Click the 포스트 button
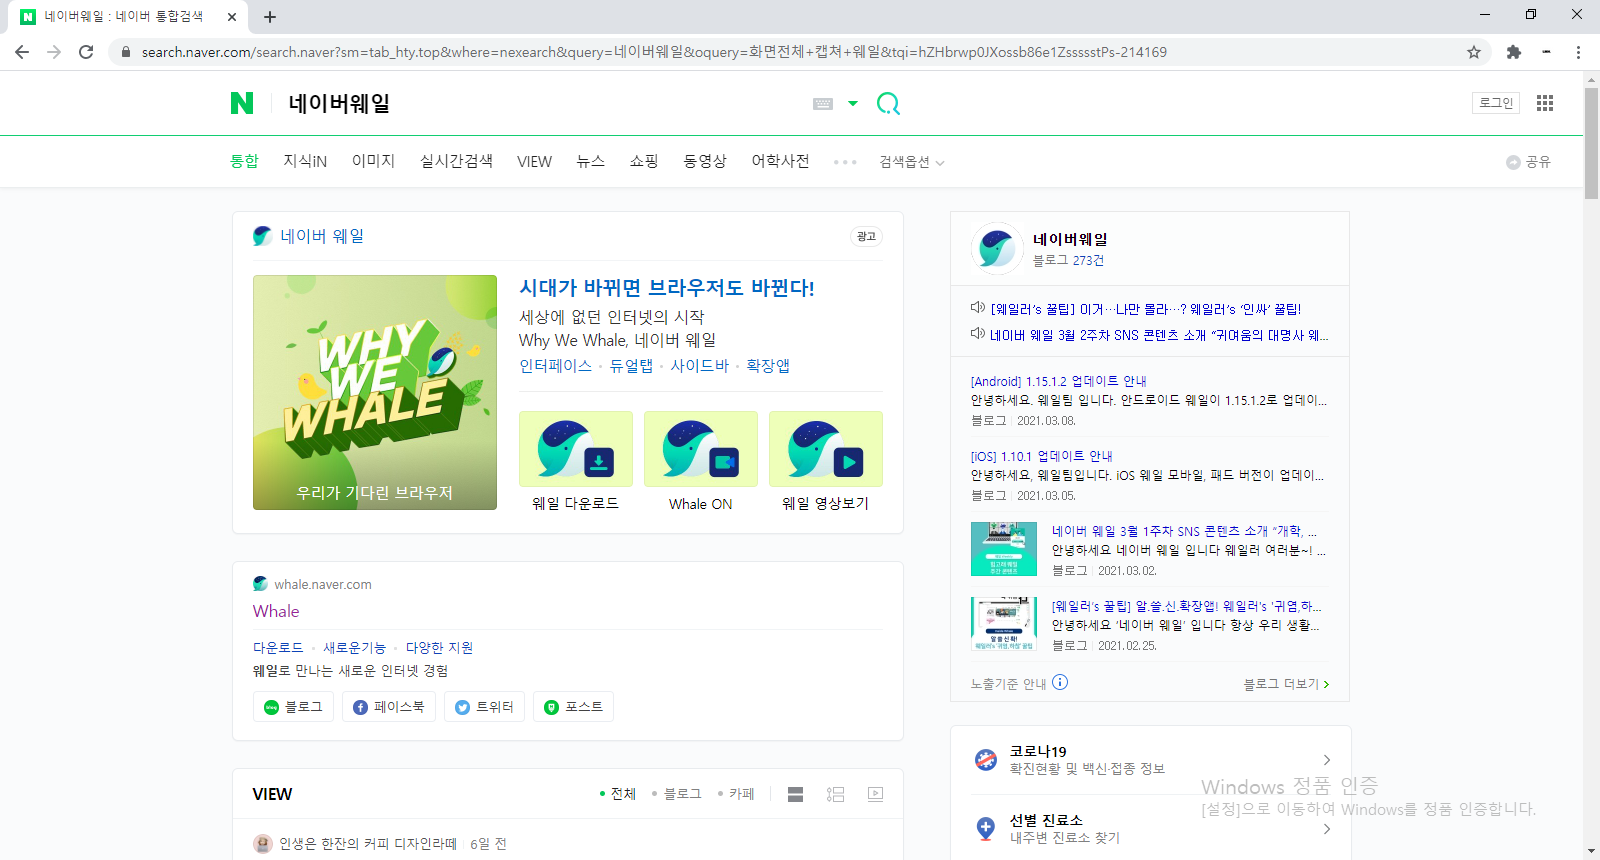Viewport: 1600px width, 860px height. pos(574,707)
